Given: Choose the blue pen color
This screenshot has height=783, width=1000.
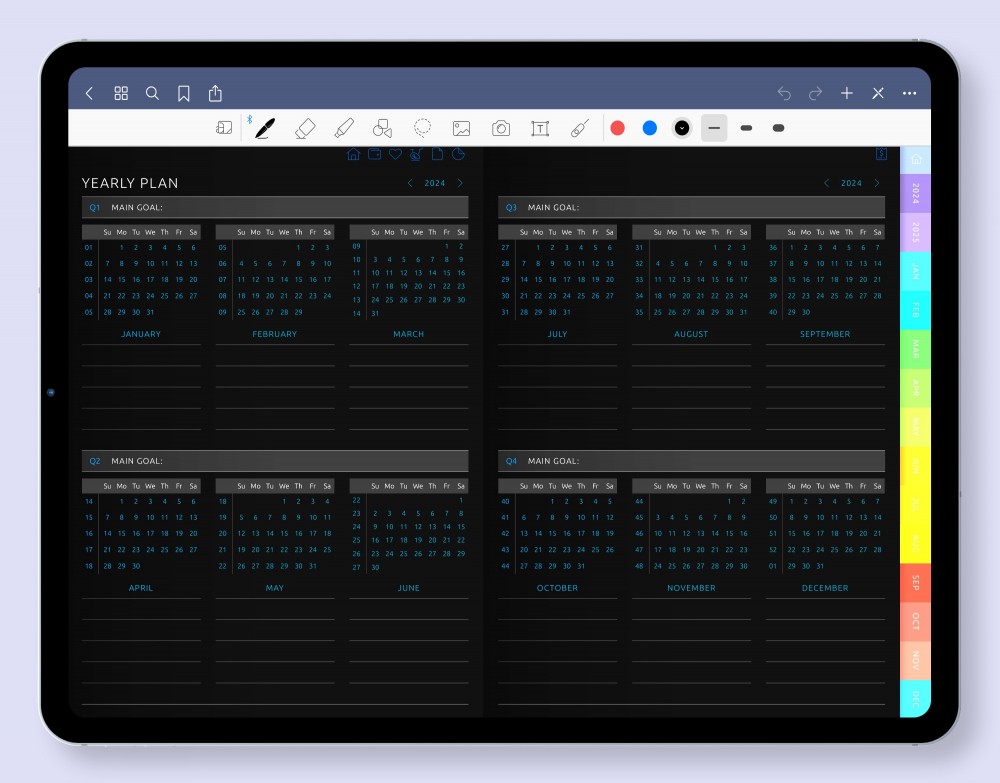Looking at the screenshot, I should tap(650, 128).
